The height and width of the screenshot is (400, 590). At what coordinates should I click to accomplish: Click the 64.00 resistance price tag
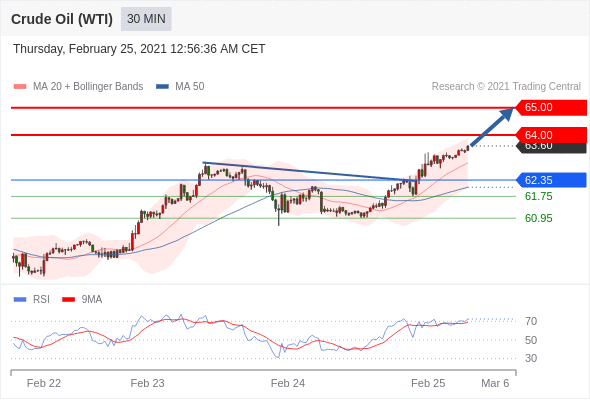551,135
